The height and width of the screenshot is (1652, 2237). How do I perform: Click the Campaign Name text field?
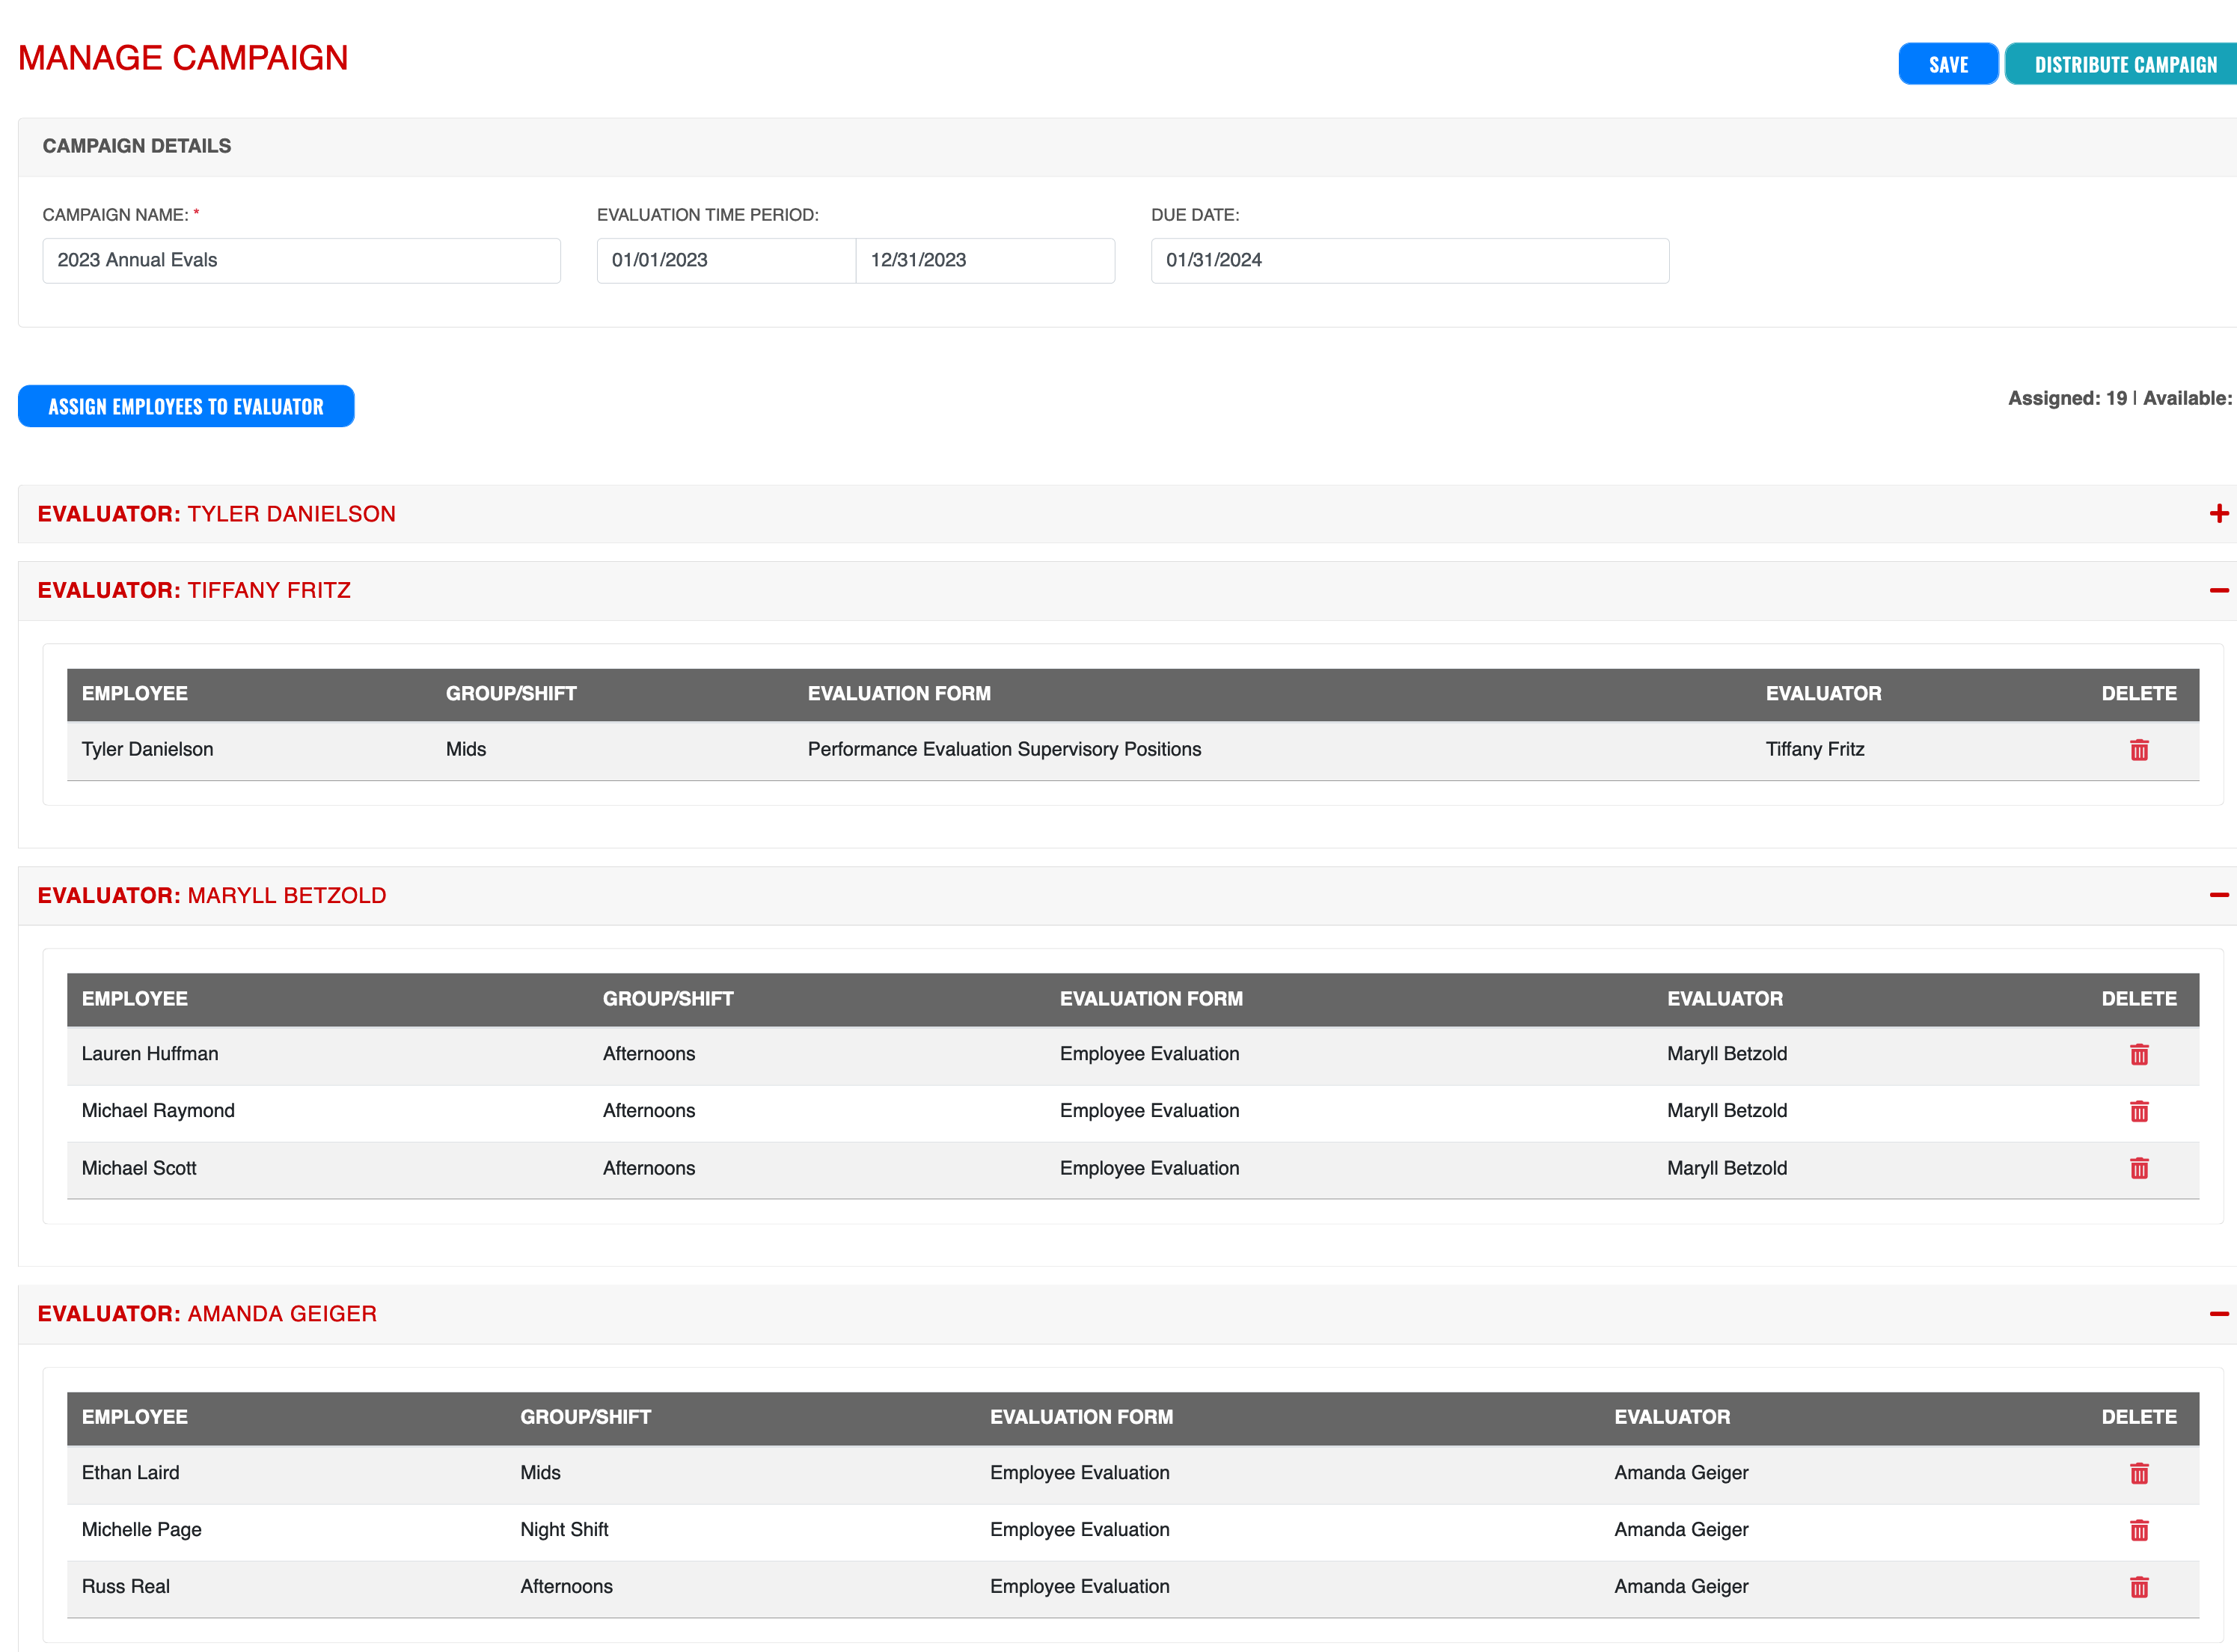pyautogui.click(x=301, y=260)
